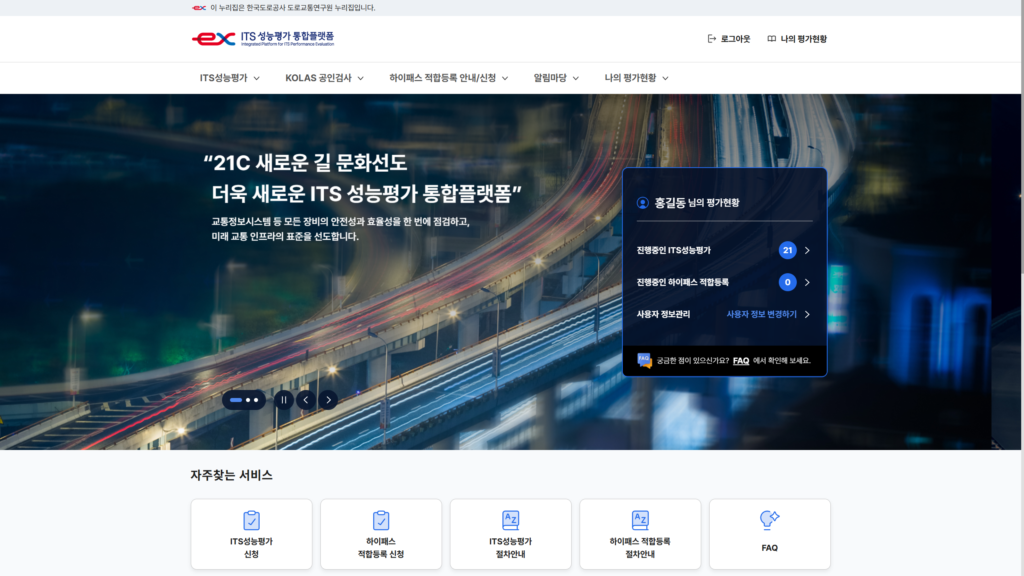
Task: Click the clipboard icon for ITS성능평가 신청
Action: pos(251,520)
